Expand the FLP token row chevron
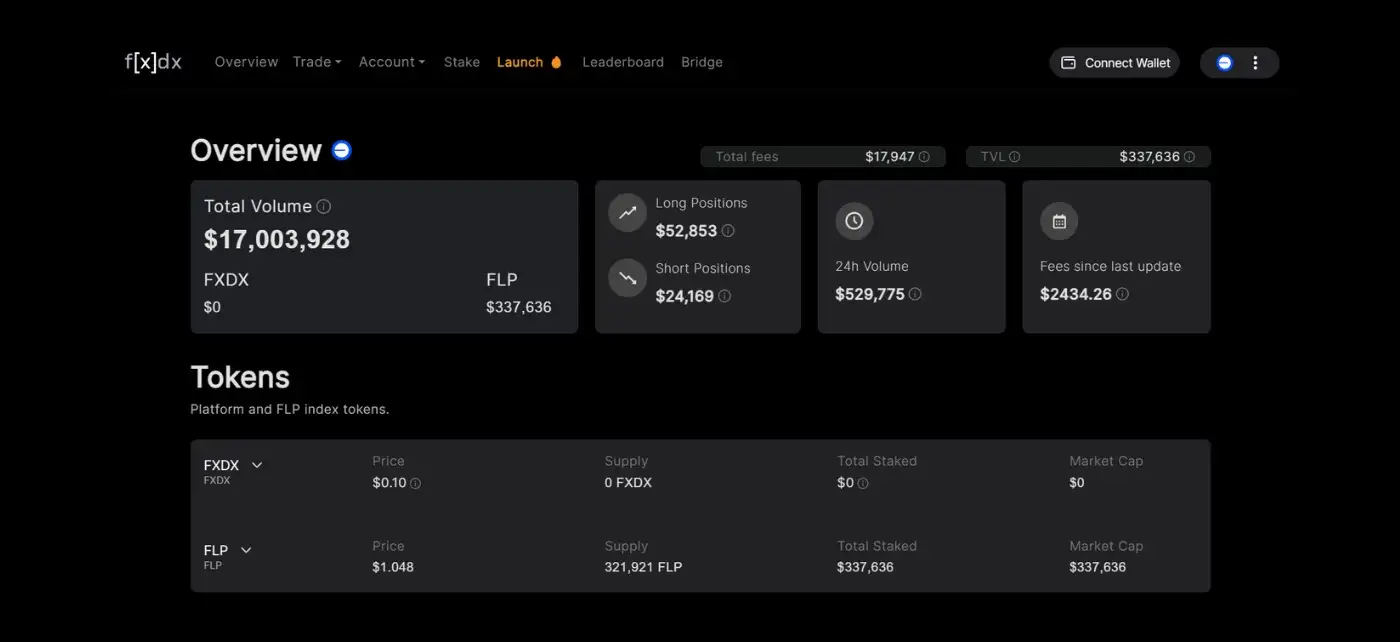The image size is (1400, 642). 246,550
